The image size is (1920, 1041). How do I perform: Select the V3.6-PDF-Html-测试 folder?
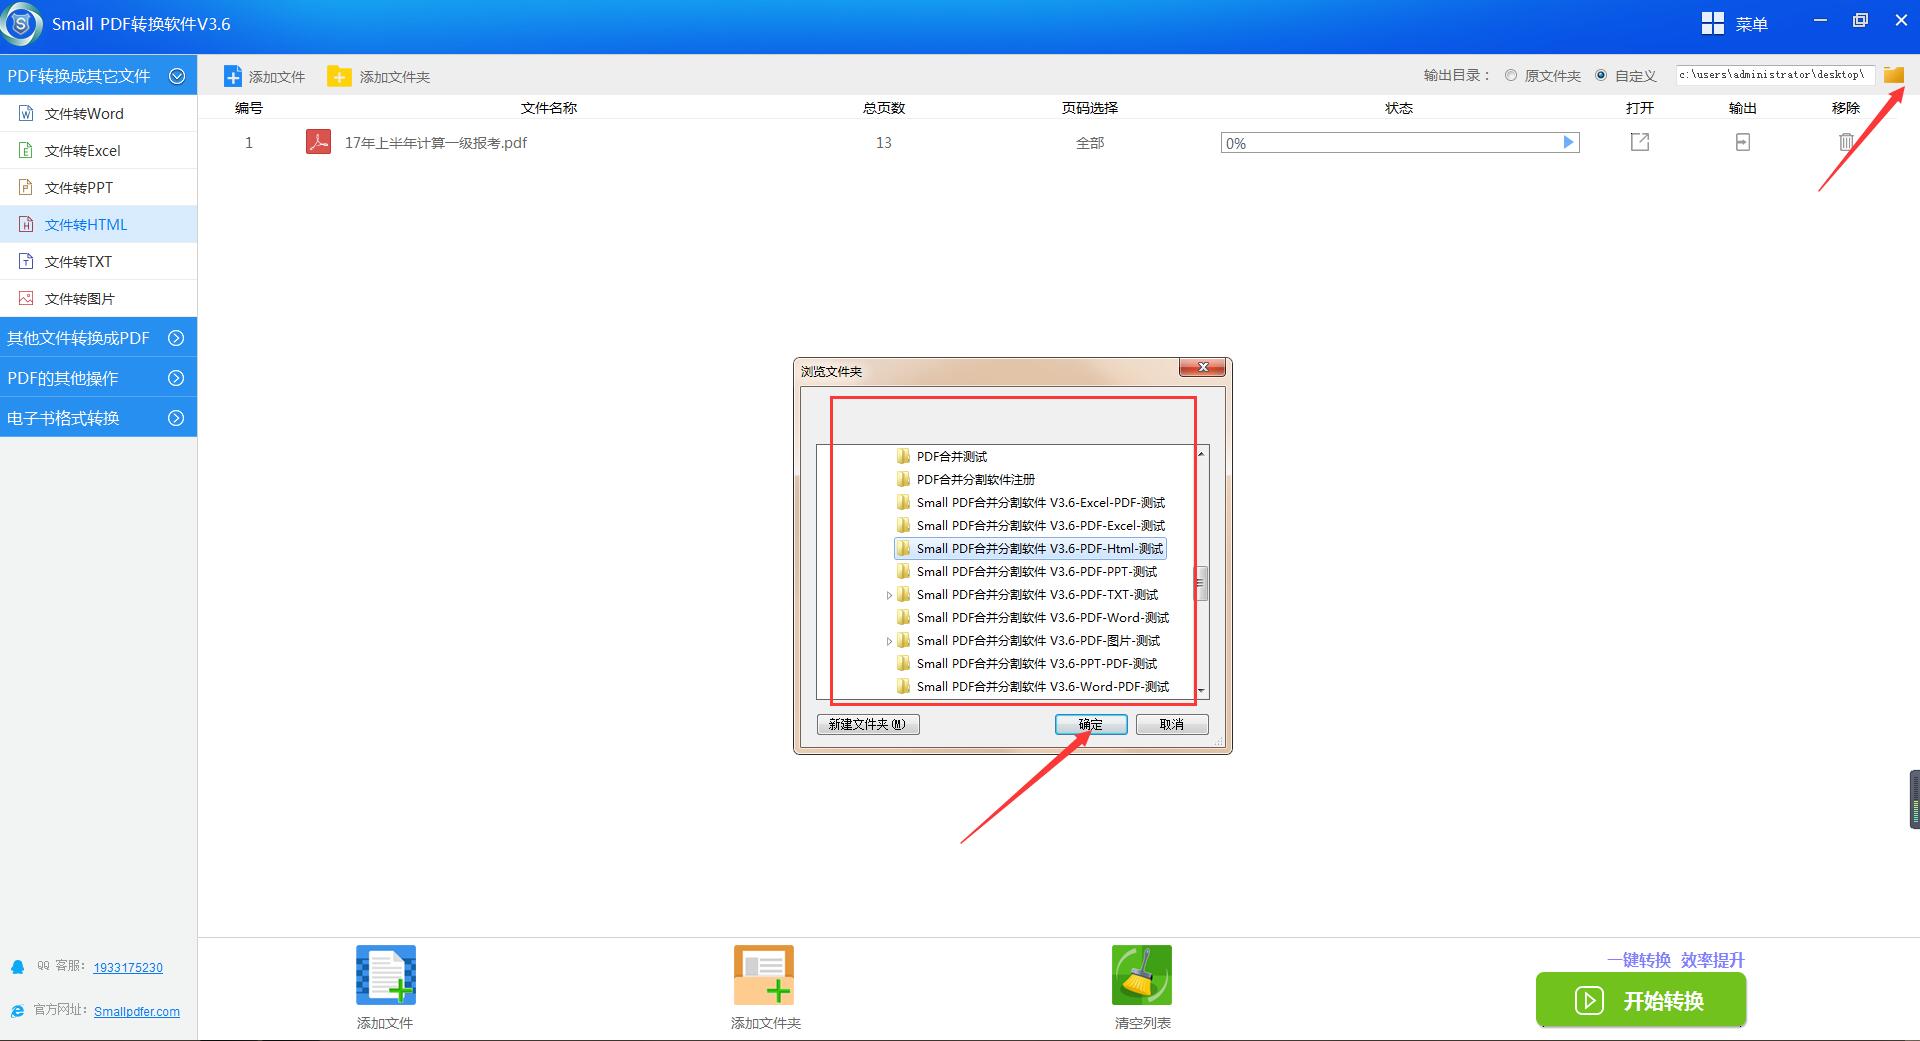[x=1030, y=548]
